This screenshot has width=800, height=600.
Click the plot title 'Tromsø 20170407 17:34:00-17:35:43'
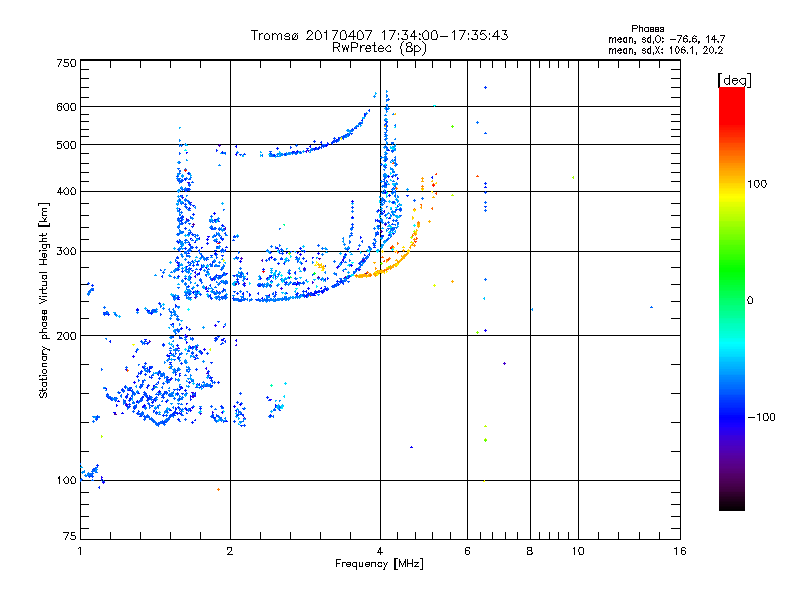click(x=379, y=35)
